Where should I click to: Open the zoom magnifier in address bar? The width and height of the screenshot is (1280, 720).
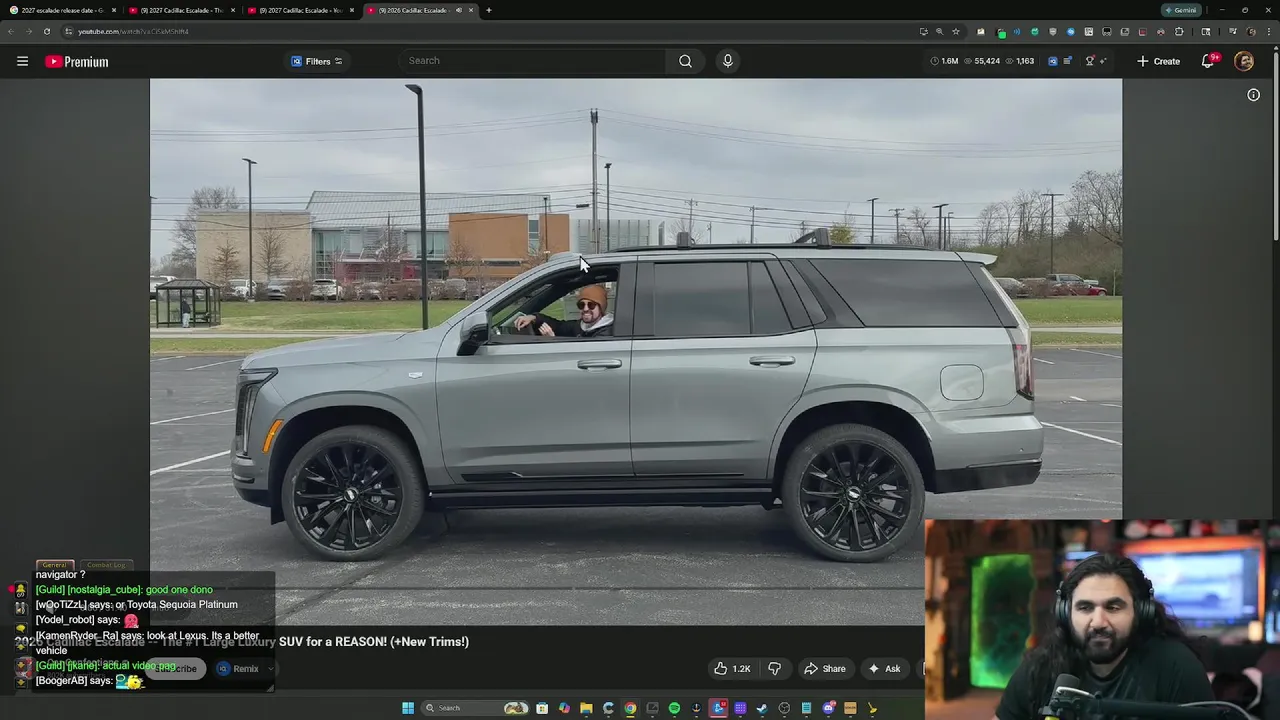click(939, 31)
